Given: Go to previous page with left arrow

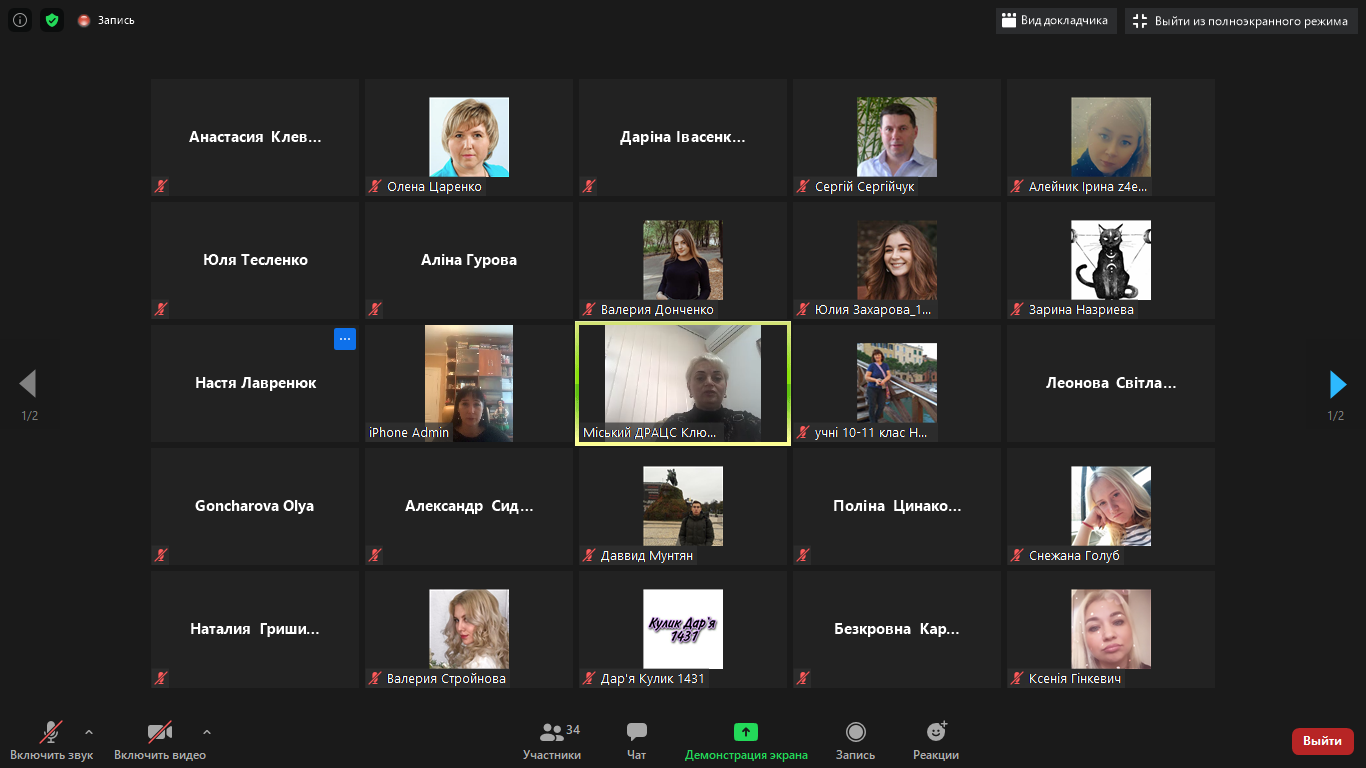Looking at the screenshot, I should pos(28,384).
